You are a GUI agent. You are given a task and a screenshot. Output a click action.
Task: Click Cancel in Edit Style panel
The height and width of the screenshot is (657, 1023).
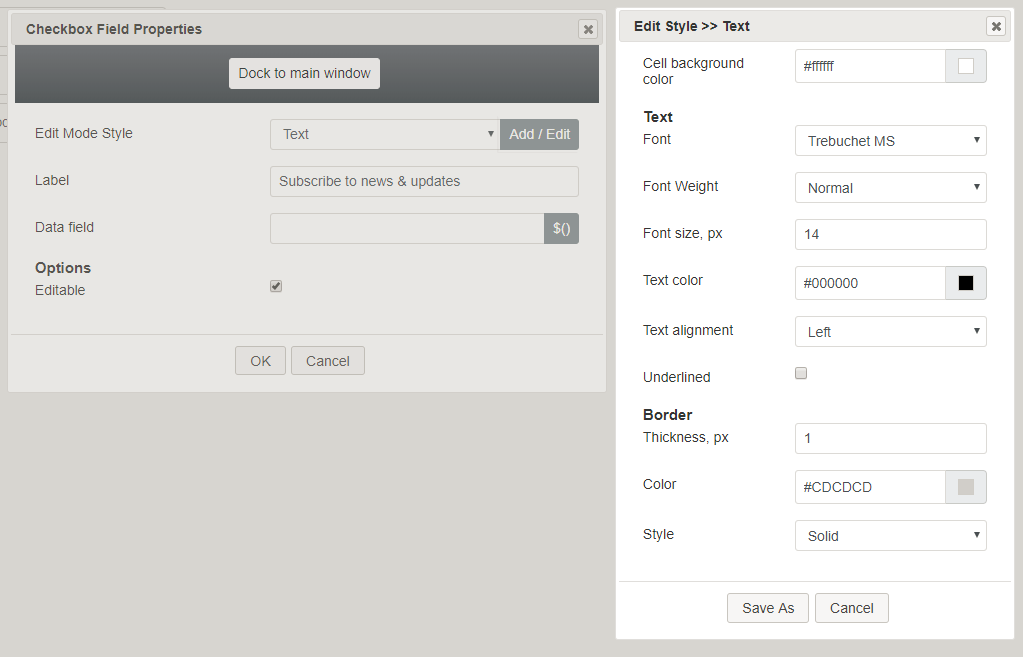tap(851, 608)
